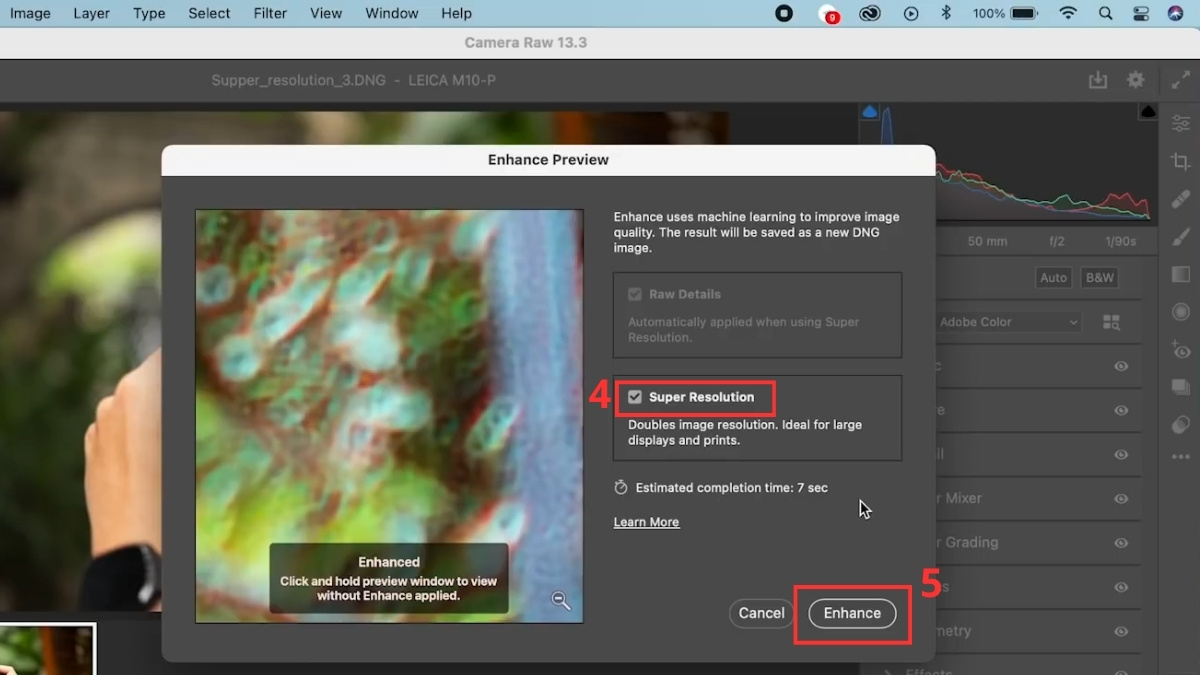Click the screen recording stop icon
1200x675 pixels.
(x=785, y=14)
